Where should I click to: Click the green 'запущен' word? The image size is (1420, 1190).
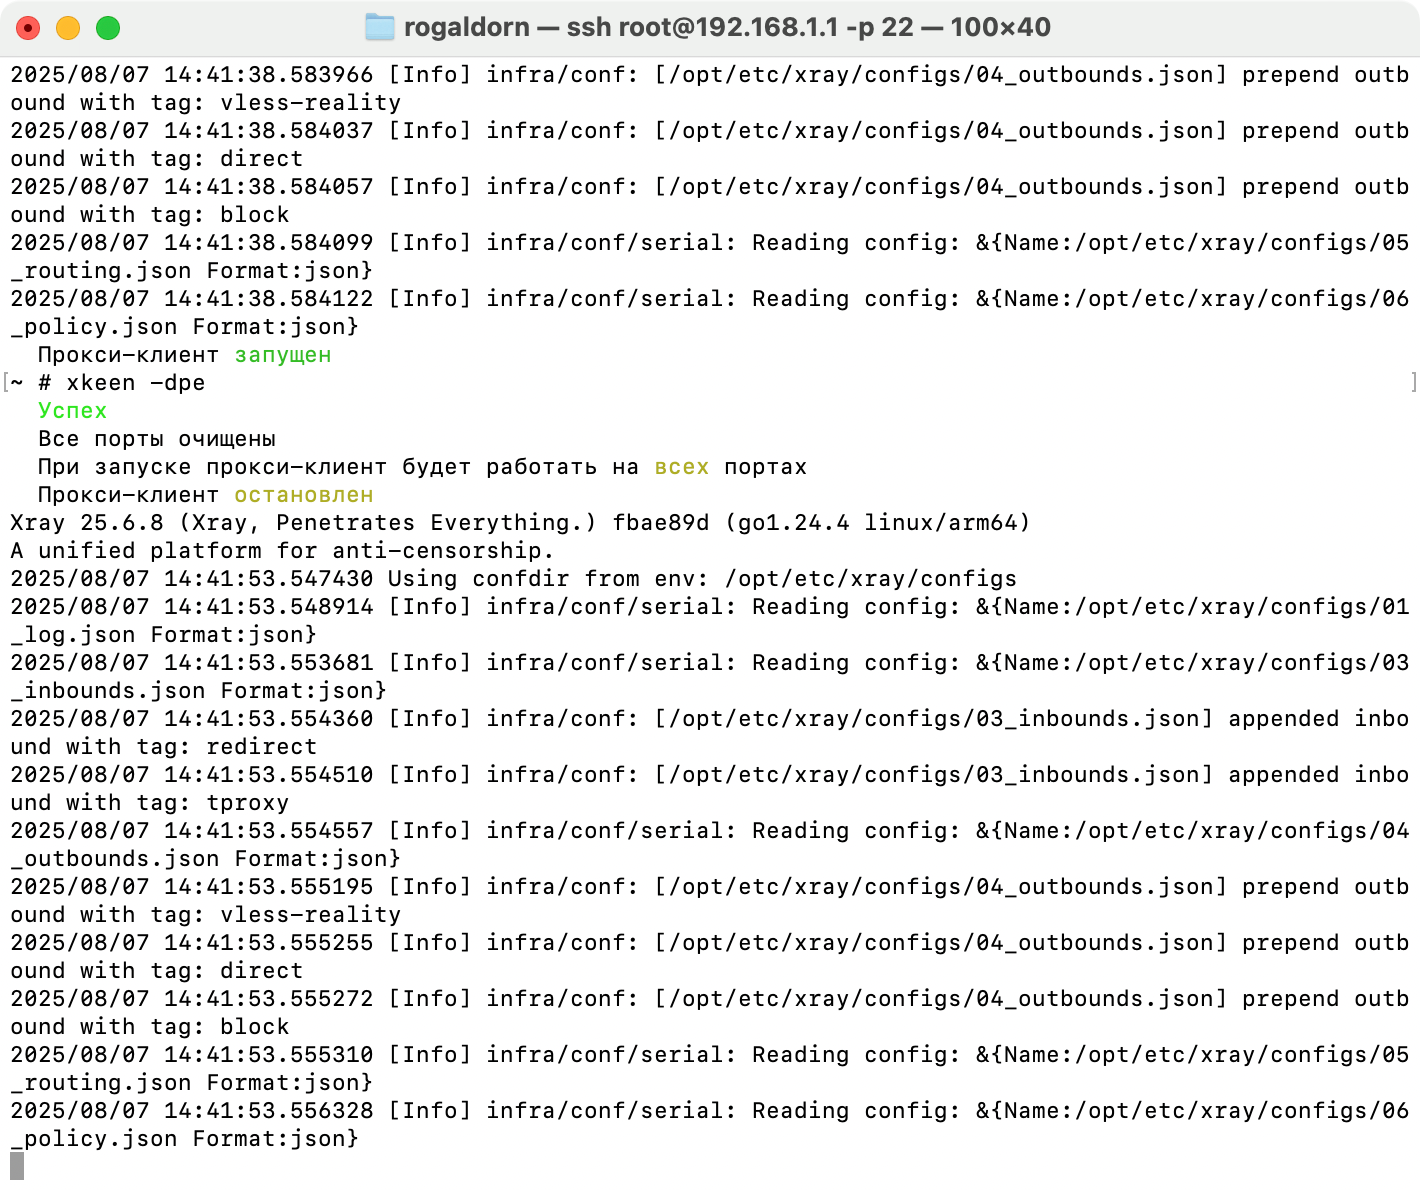pos(283,355)
